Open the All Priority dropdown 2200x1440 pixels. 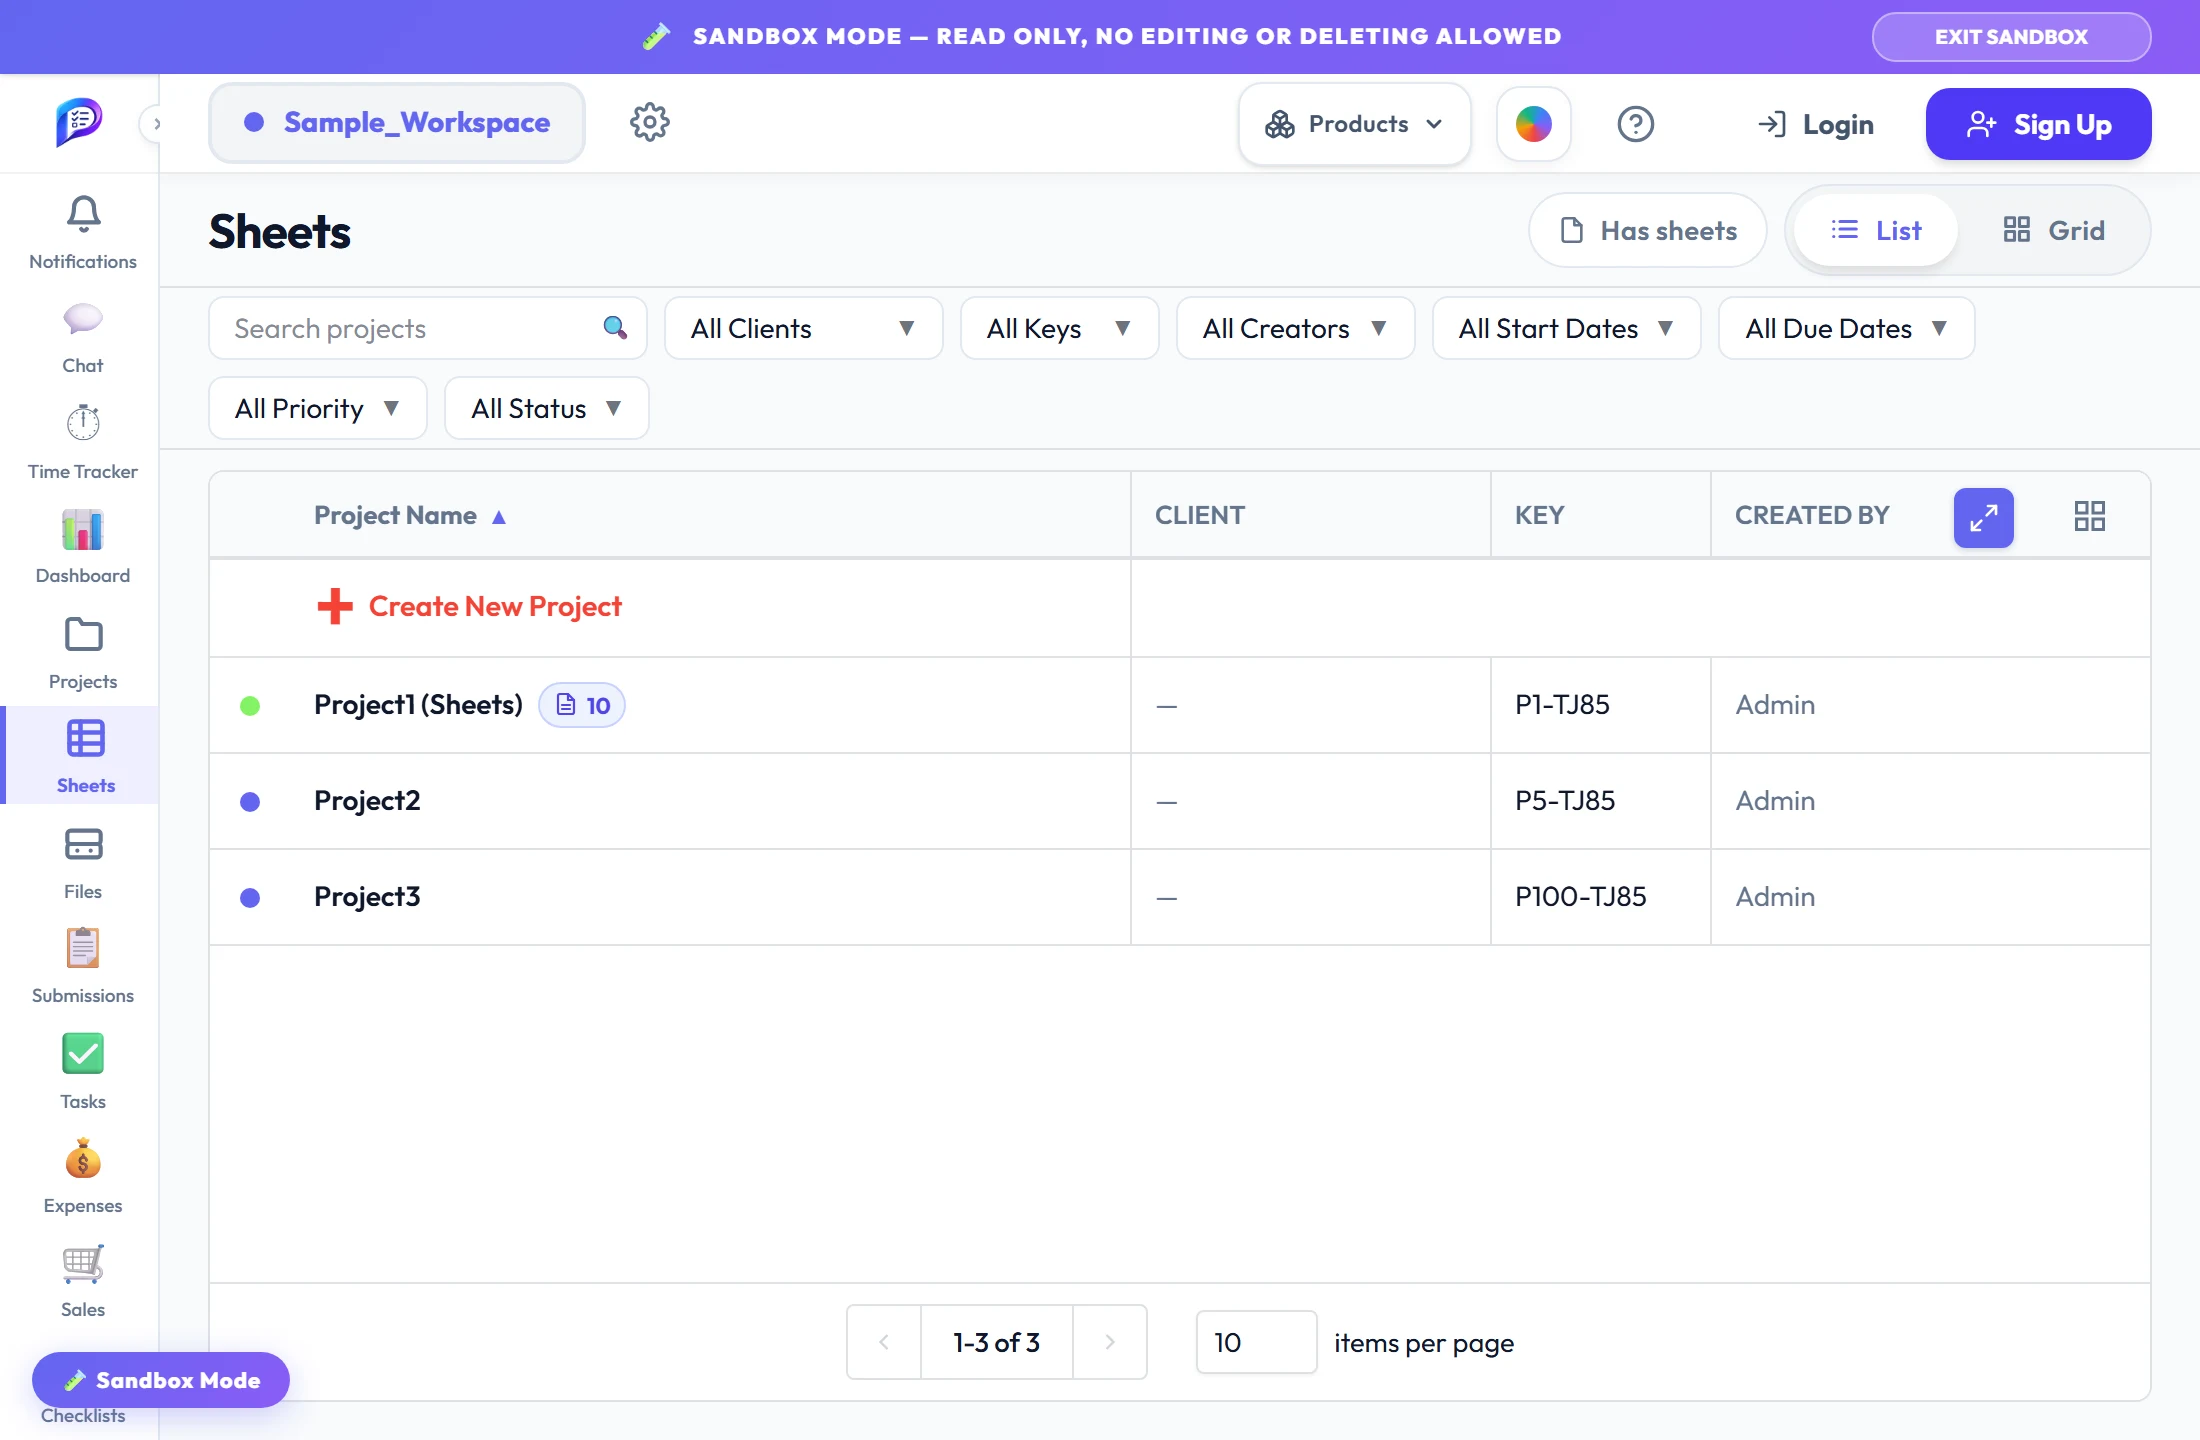coord(317,408)
